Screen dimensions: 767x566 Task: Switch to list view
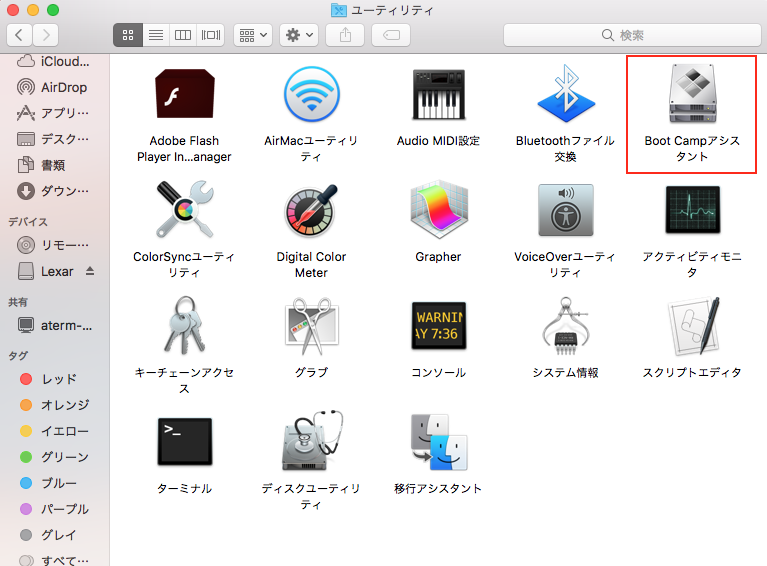(156, 35)
